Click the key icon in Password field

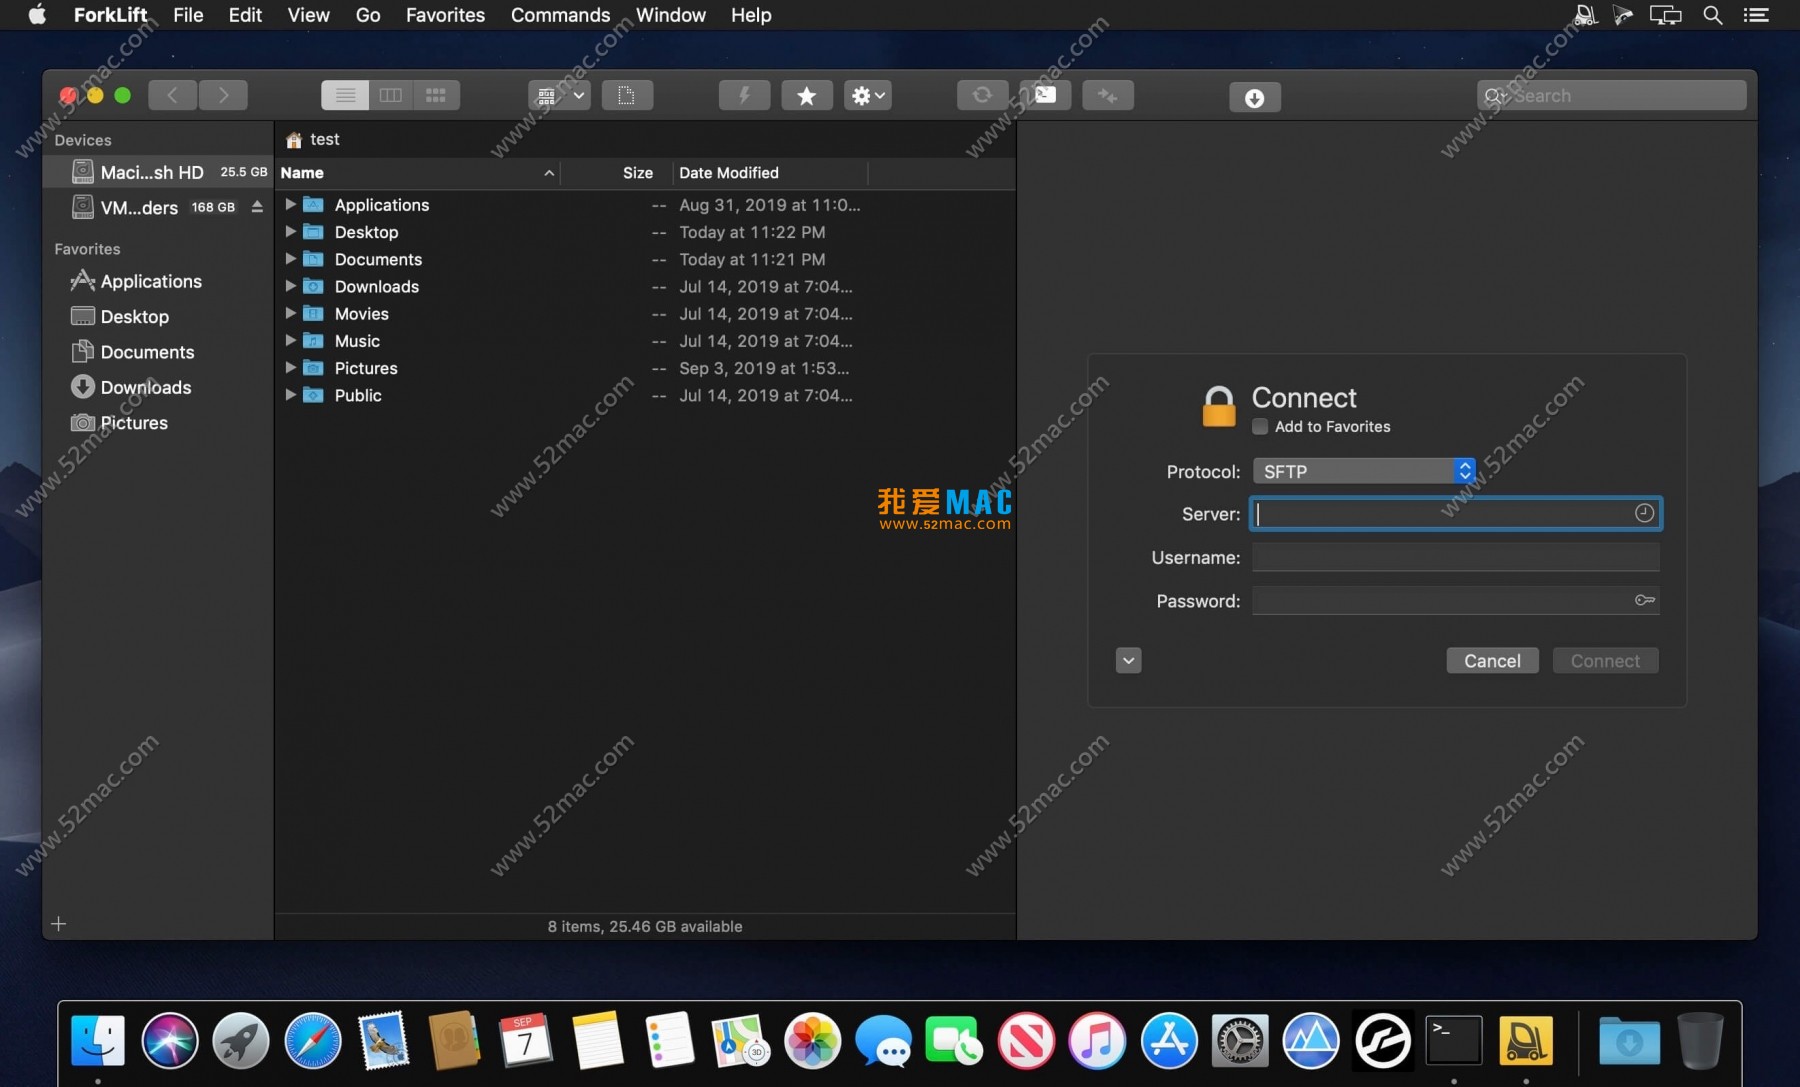[x=1644, y=600]
